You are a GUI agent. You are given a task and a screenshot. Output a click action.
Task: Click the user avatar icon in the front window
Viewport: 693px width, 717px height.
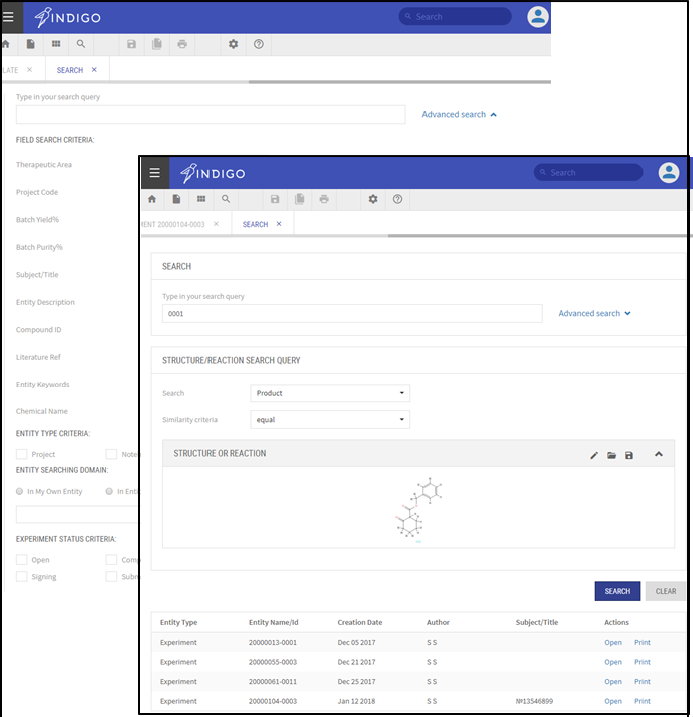point(669,173)
